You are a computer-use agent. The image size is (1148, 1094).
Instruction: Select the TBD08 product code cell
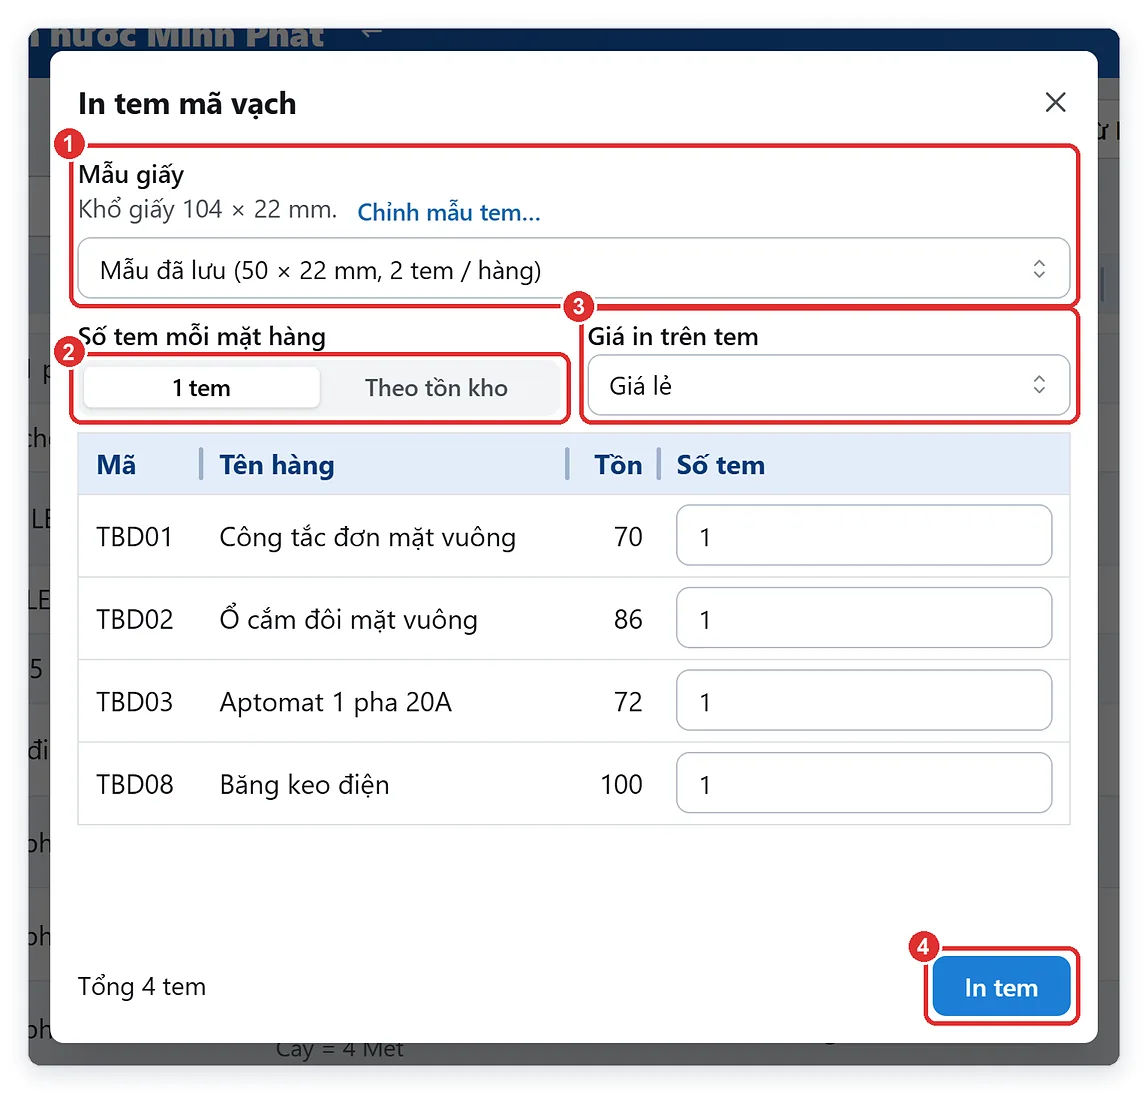pos(135,784)
